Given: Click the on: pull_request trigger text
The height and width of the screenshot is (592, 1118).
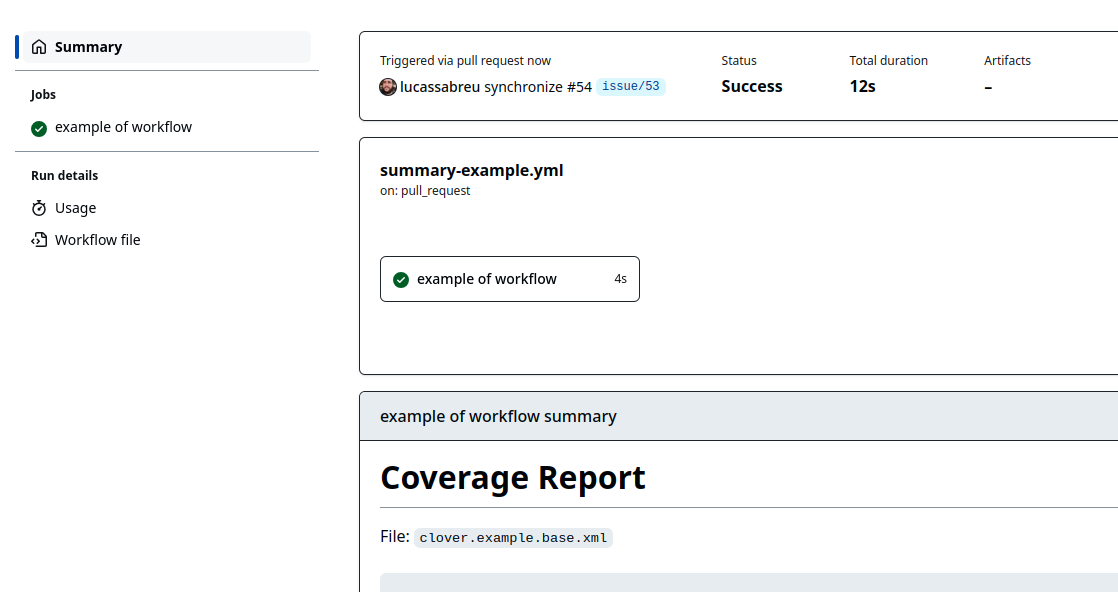Looking at the screenshot, I should [x=425, y=191].
